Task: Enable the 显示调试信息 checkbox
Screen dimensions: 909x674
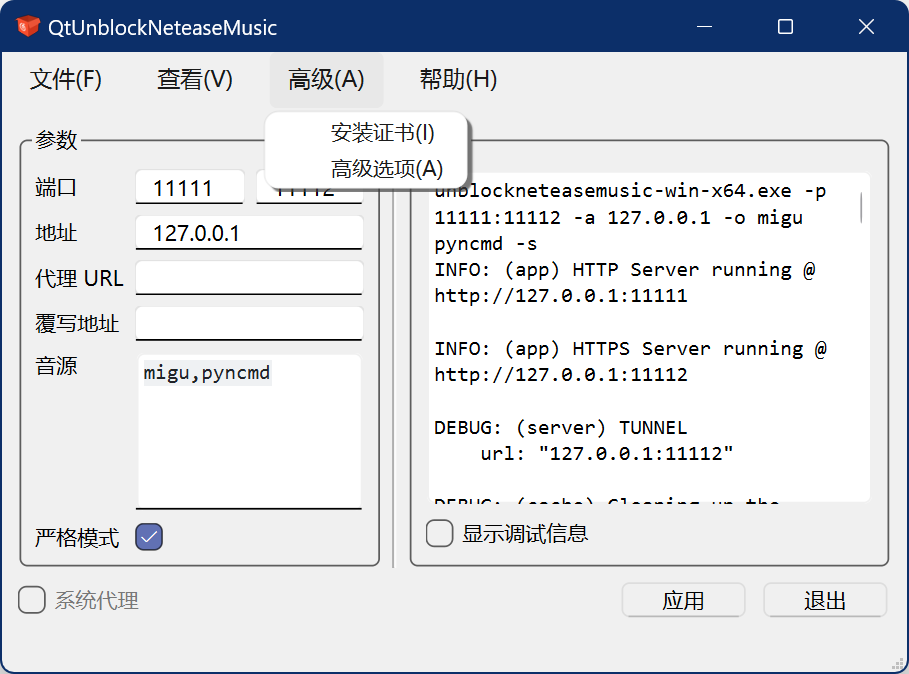Action: tap(440, 533)
